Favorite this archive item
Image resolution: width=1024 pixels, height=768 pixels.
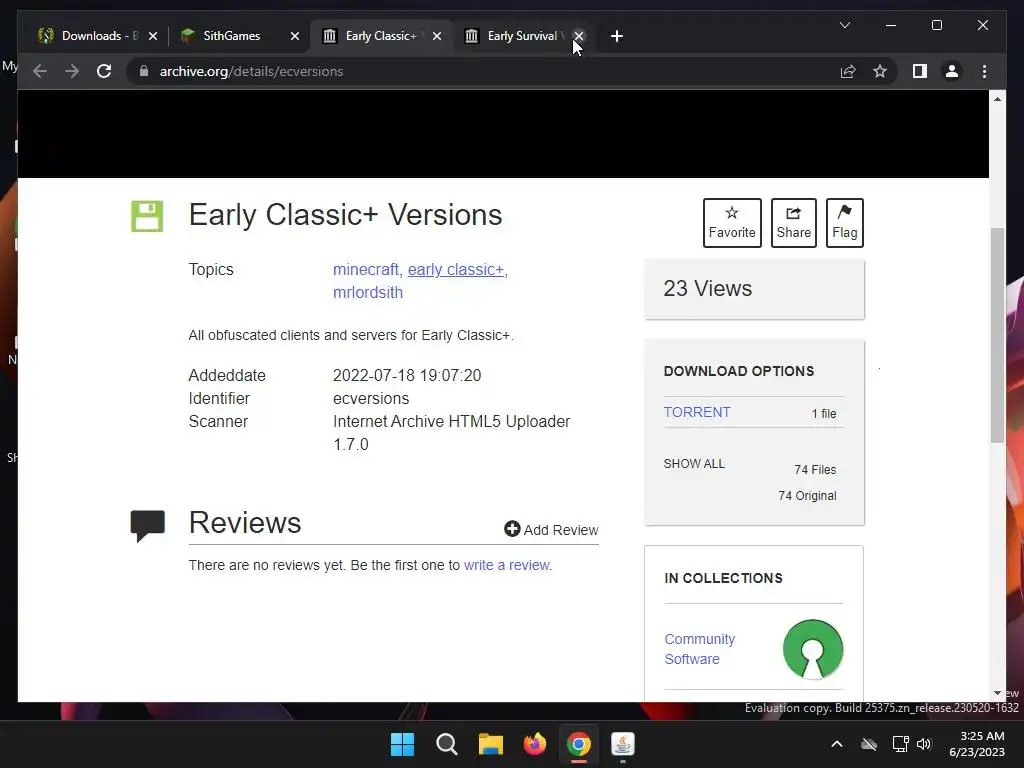coord(732,223)
